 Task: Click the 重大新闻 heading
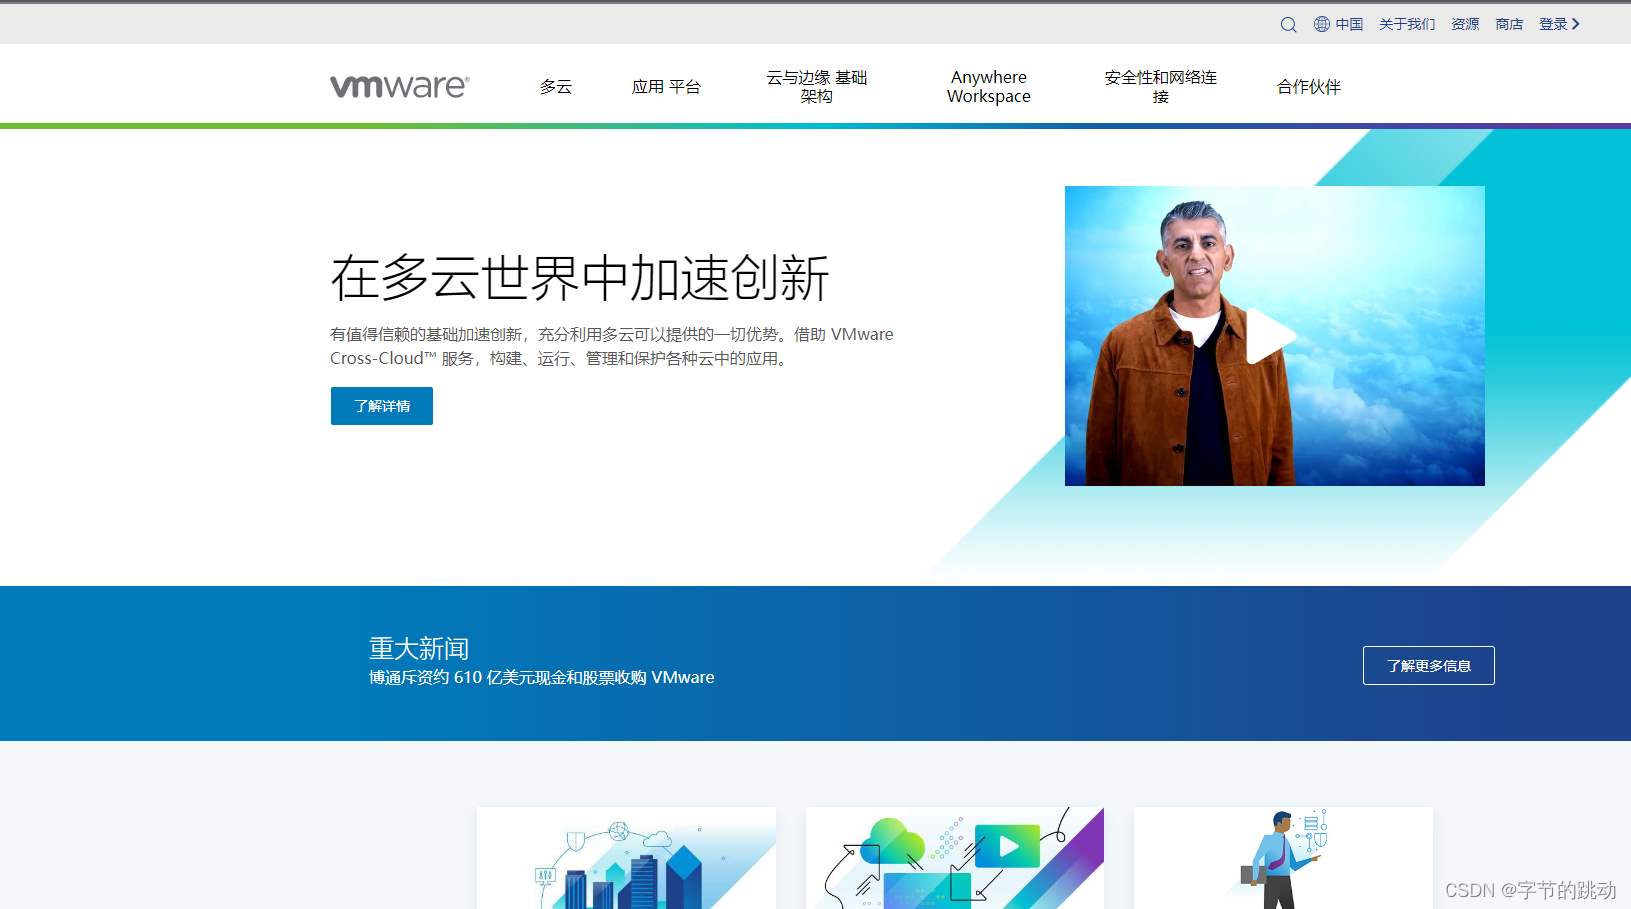click(x=419, y=649)
